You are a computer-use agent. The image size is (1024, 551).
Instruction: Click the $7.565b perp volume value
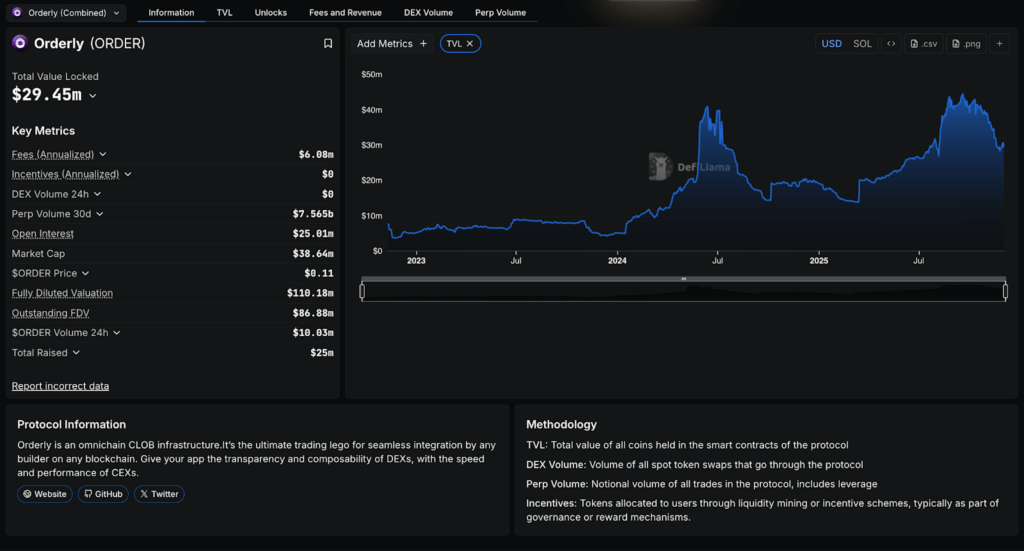coord(313,214)
